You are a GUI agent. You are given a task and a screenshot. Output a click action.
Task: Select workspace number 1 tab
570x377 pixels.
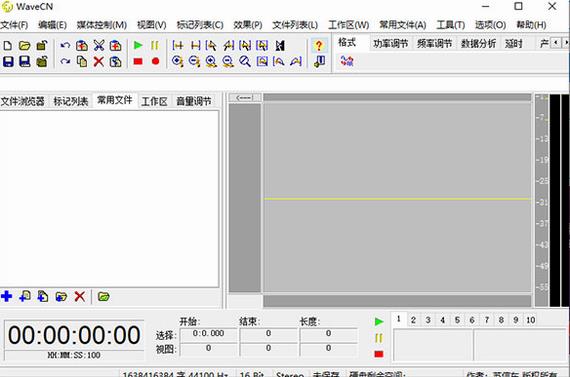[399, 319]
